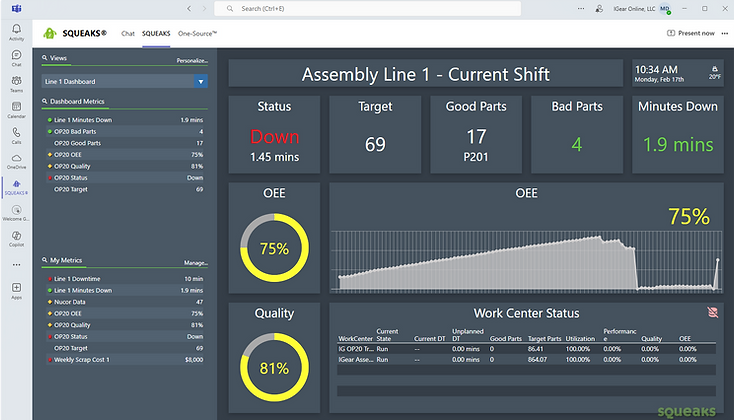
Task: Click the Calls icon in sidebar
Action: [x=16, y=135]
